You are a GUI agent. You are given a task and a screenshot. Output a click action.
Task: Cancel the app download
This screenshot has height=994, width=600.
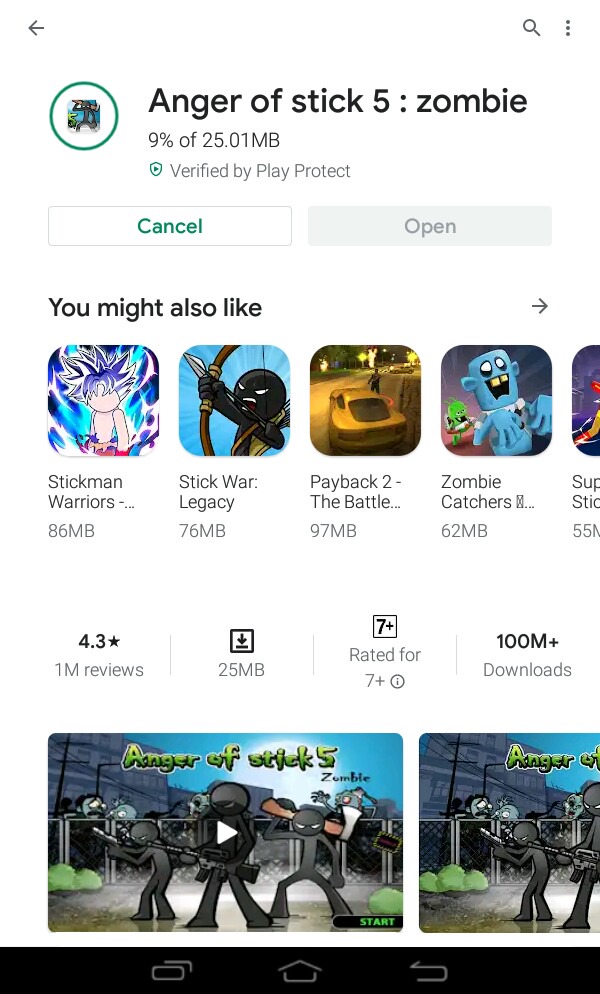(x=170, y=226)
